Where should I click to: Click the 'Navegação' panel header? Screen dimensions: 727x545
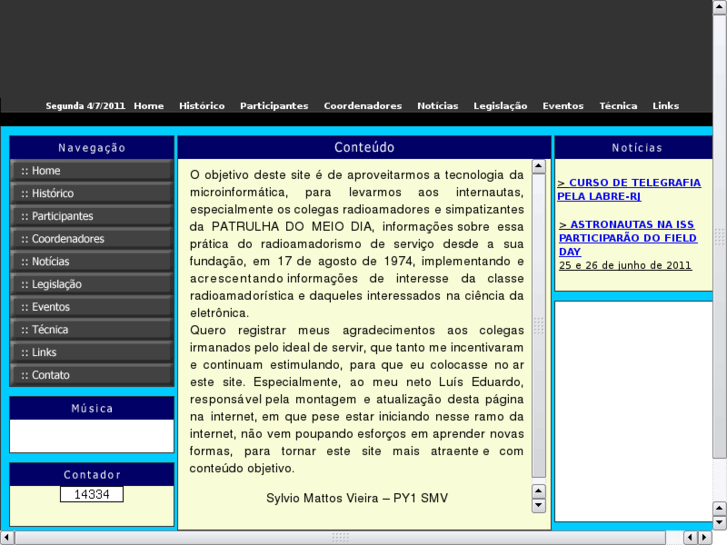[92, 148]
